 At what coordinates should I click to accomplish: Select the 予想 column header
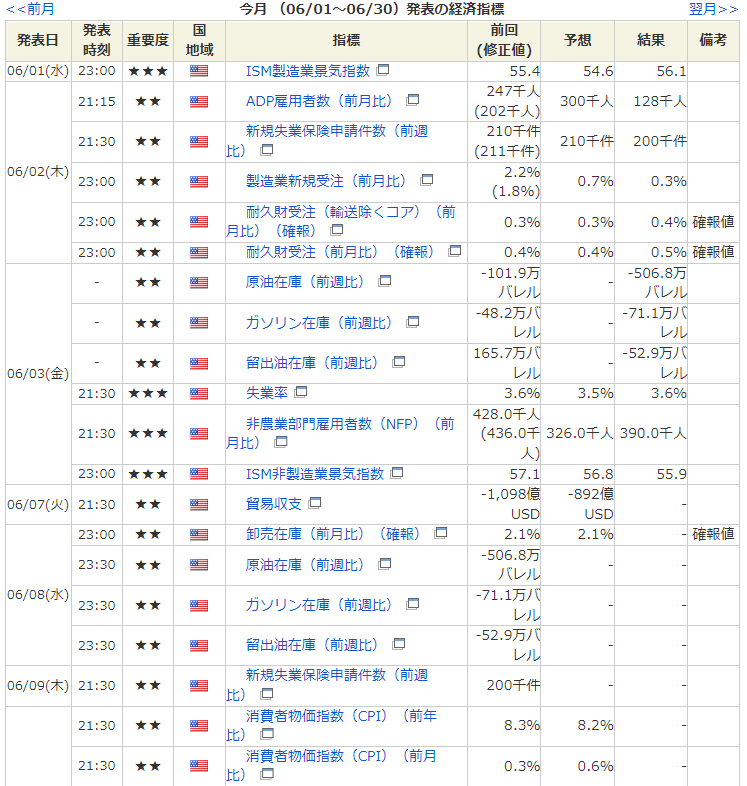578,41
